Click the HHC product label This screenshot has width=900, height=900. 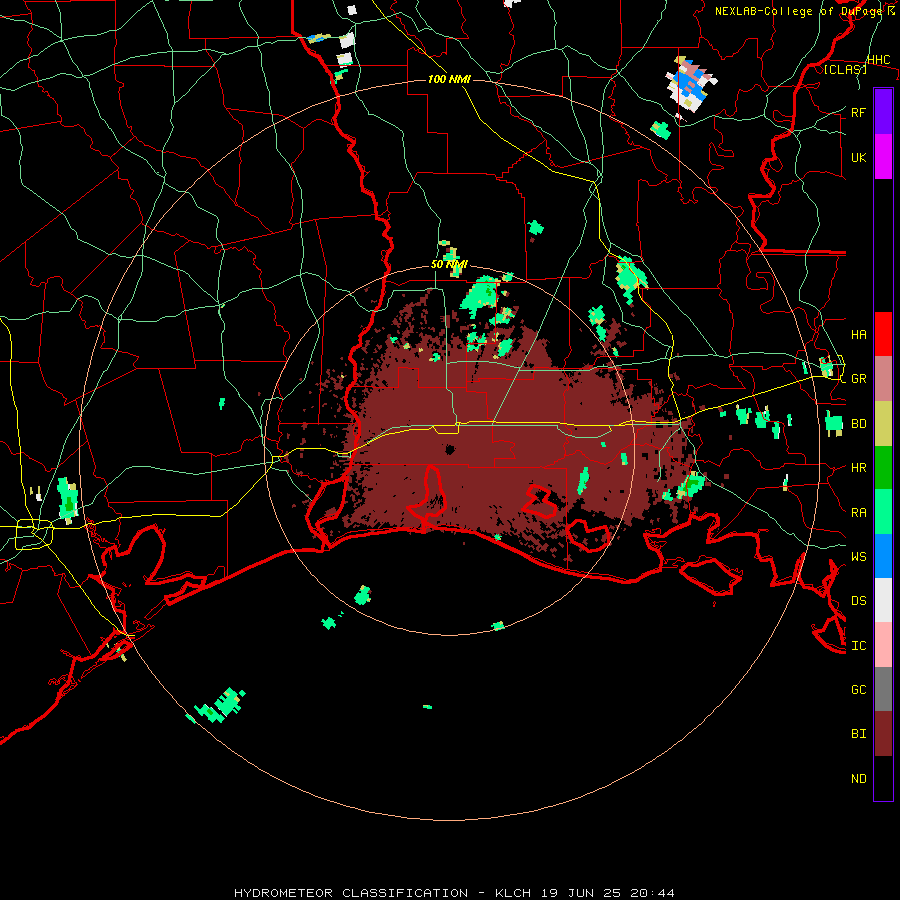[879, 60]
